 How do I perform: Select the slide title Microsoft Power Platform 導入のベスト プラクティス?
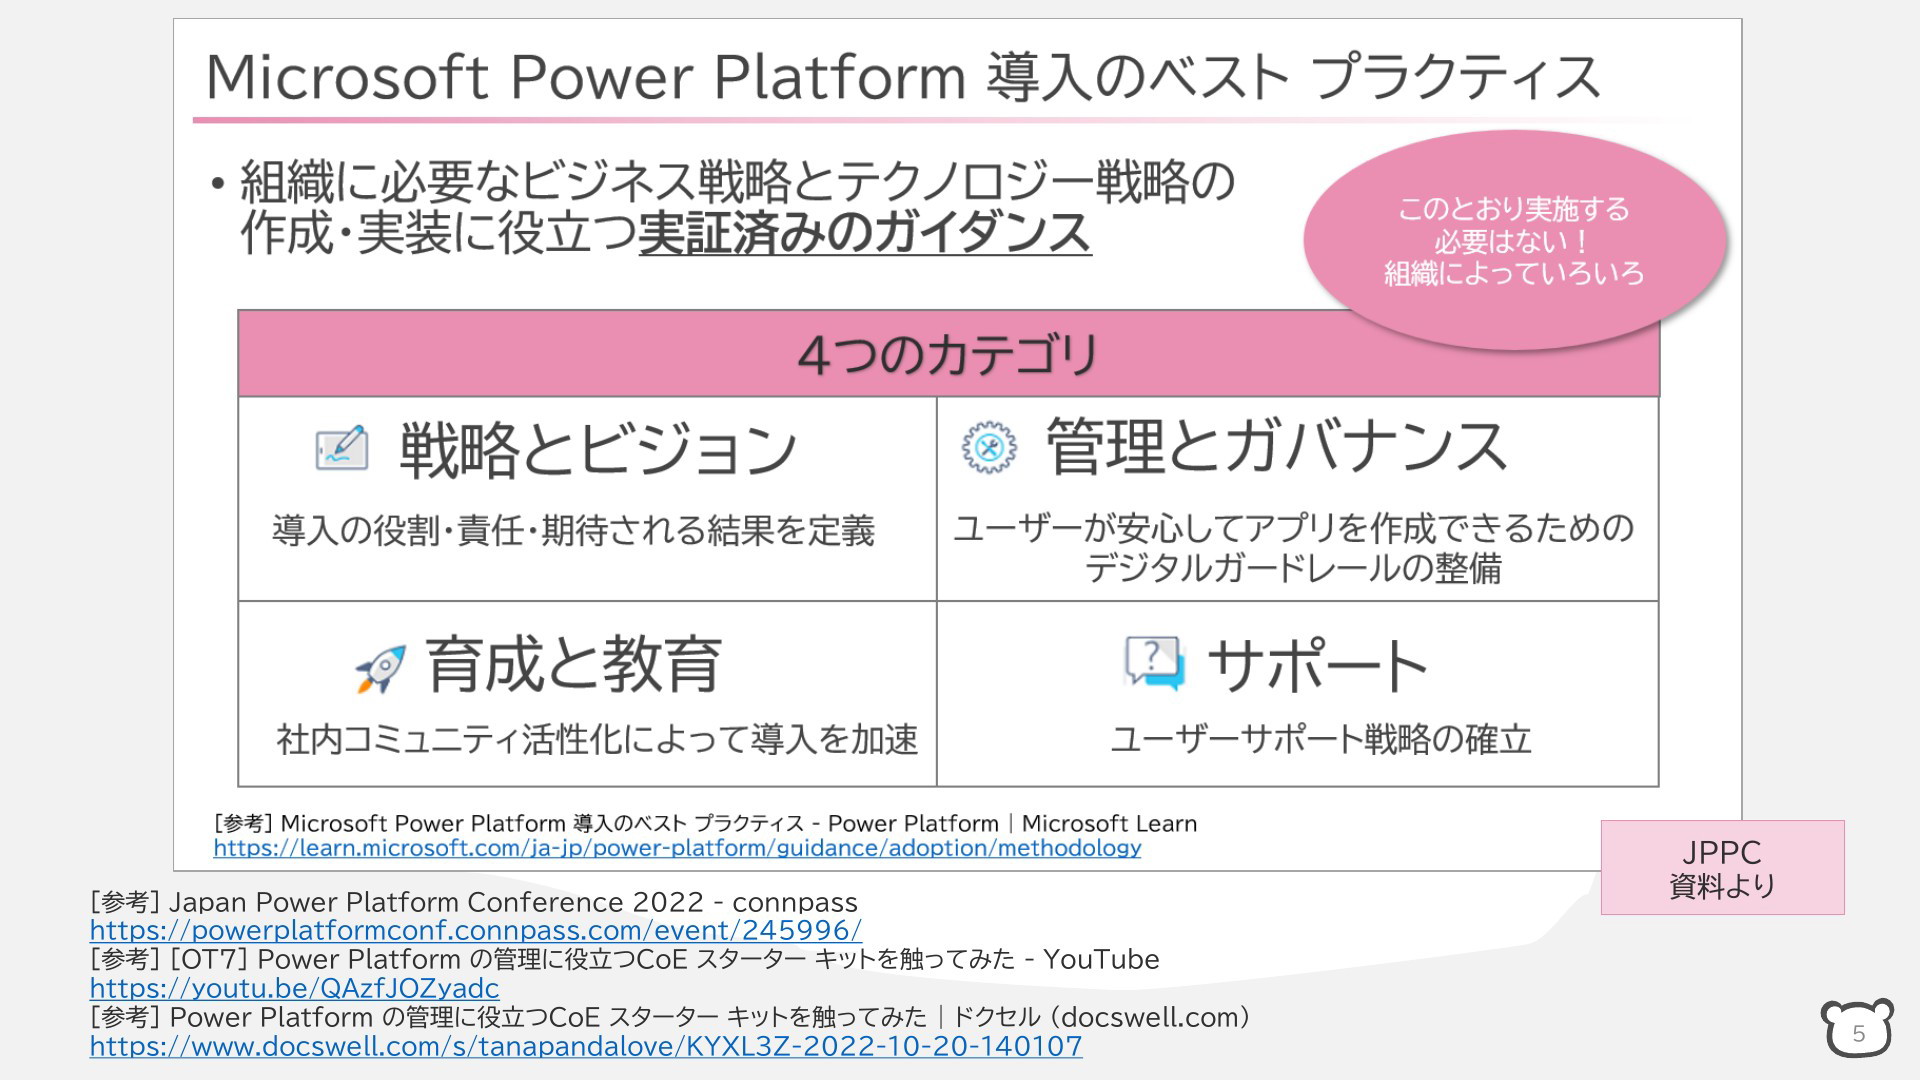click(x=903, y=77)
